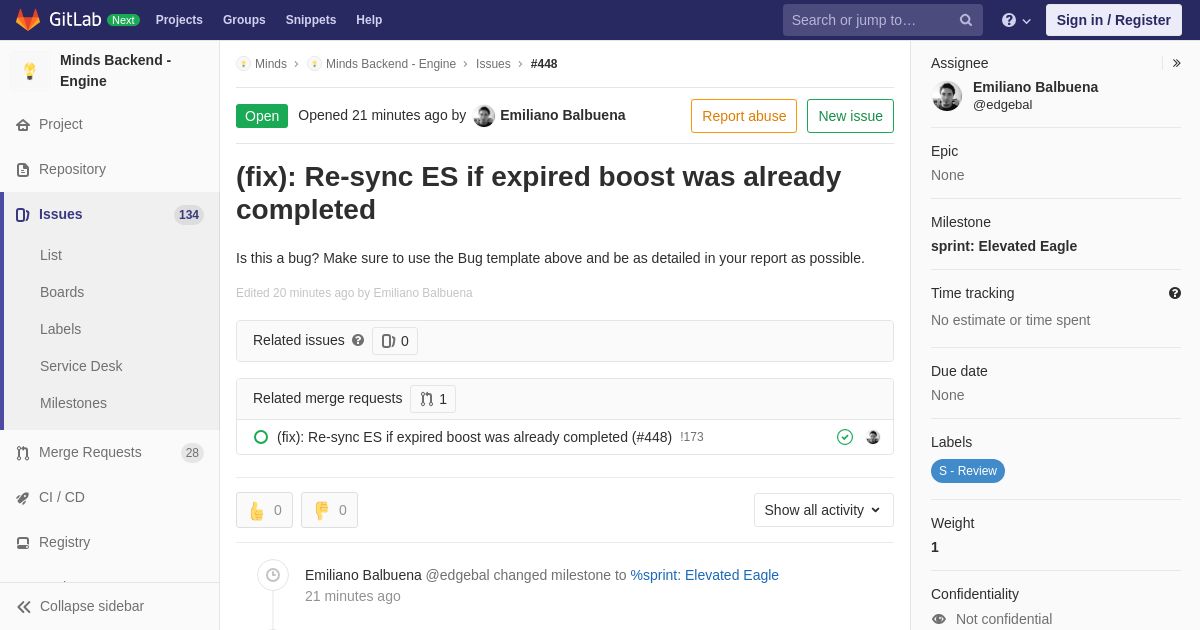This screenshot has height=630, width=1200.
Task: Click the No estimate or time spent text
Action: 1010,320
